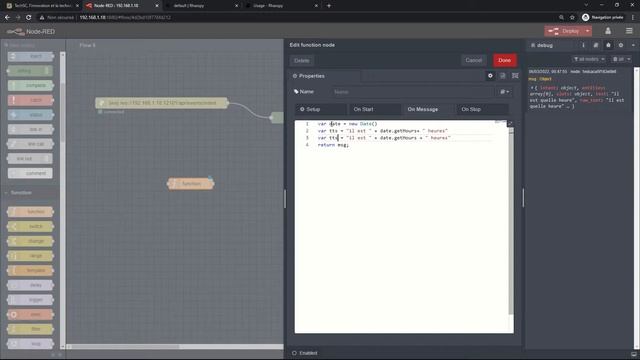Pick the change node in palette
Screen dimensions: 640x360
(30, 241)
